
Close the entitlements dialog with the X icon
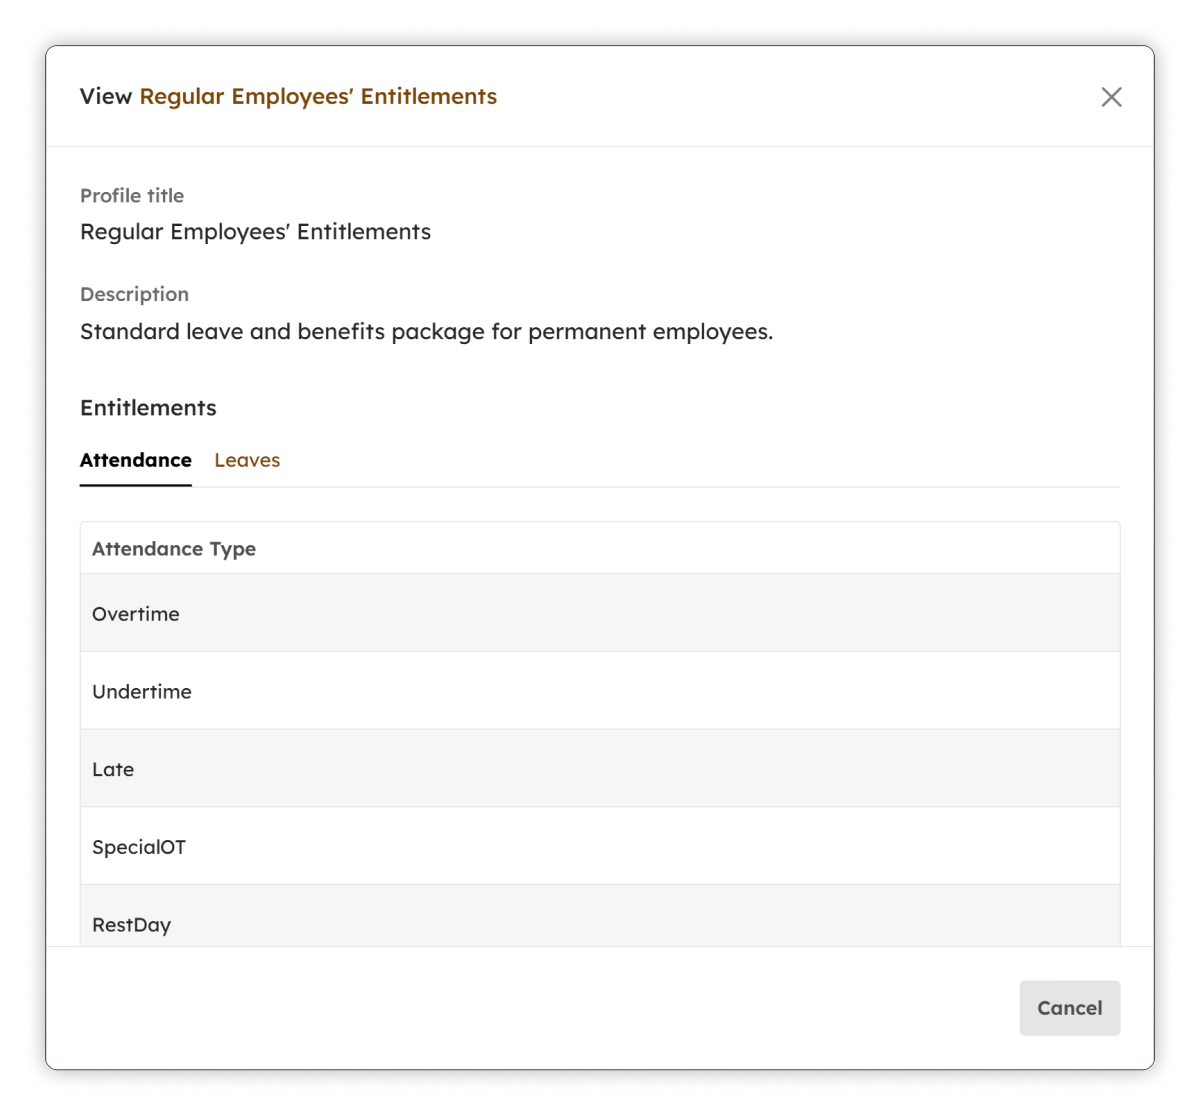point(1111,97)
